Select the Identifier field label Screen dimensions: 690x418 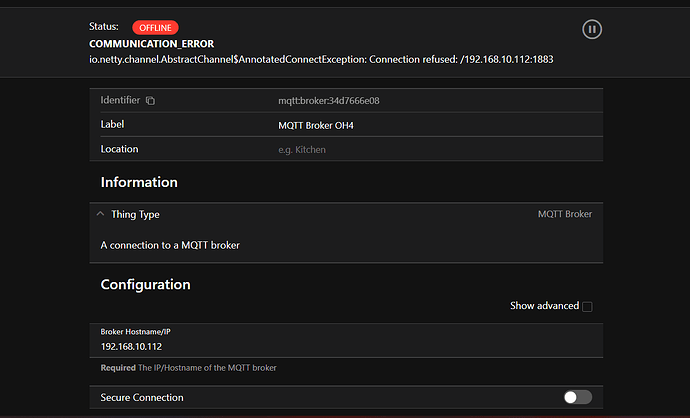(x=120, y=100)
